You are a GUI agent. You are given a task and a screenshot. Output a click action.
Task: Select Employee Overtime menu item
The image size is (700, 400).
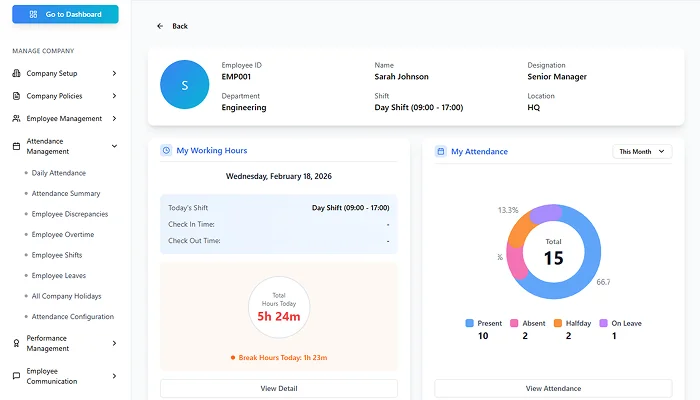pyautogui.click(x=63, y=234)
